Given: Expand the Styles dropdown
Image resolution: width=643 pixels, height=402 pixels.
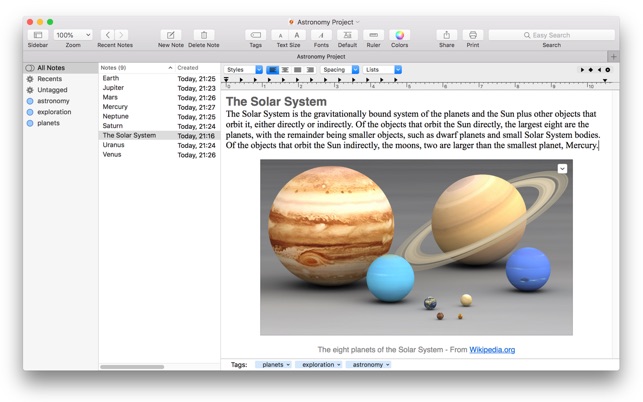Looking at the screenshot, I should coord(244,70).
